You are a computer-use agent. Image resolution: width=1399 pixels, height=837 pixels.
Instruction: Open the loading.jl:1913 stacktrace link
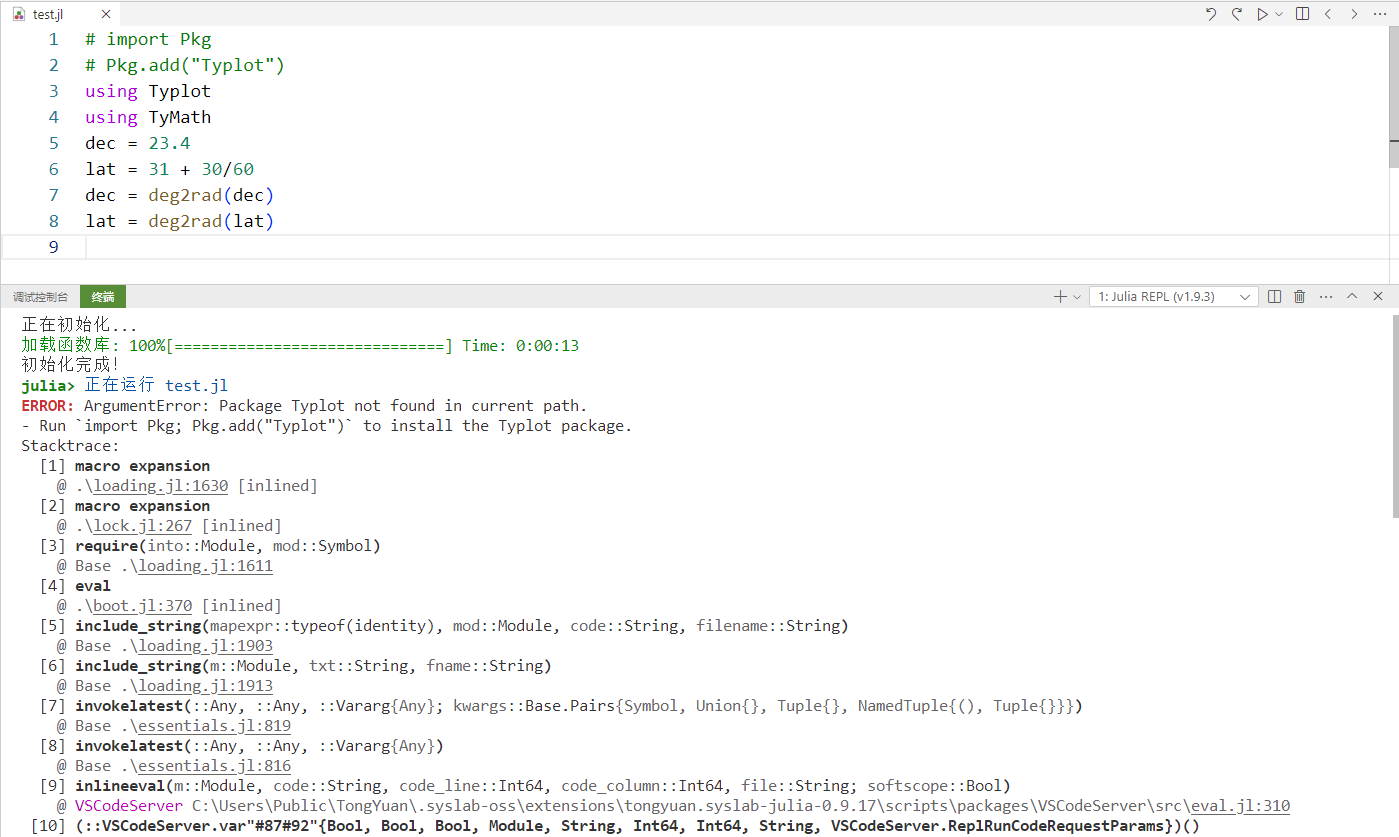pos(206,686)
